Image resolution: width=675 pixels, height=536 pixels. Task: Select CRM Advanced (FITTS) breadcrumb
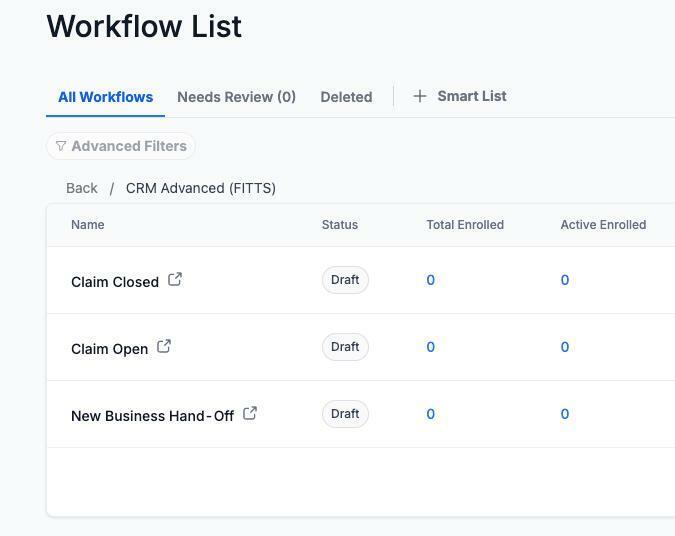(201, 188)
